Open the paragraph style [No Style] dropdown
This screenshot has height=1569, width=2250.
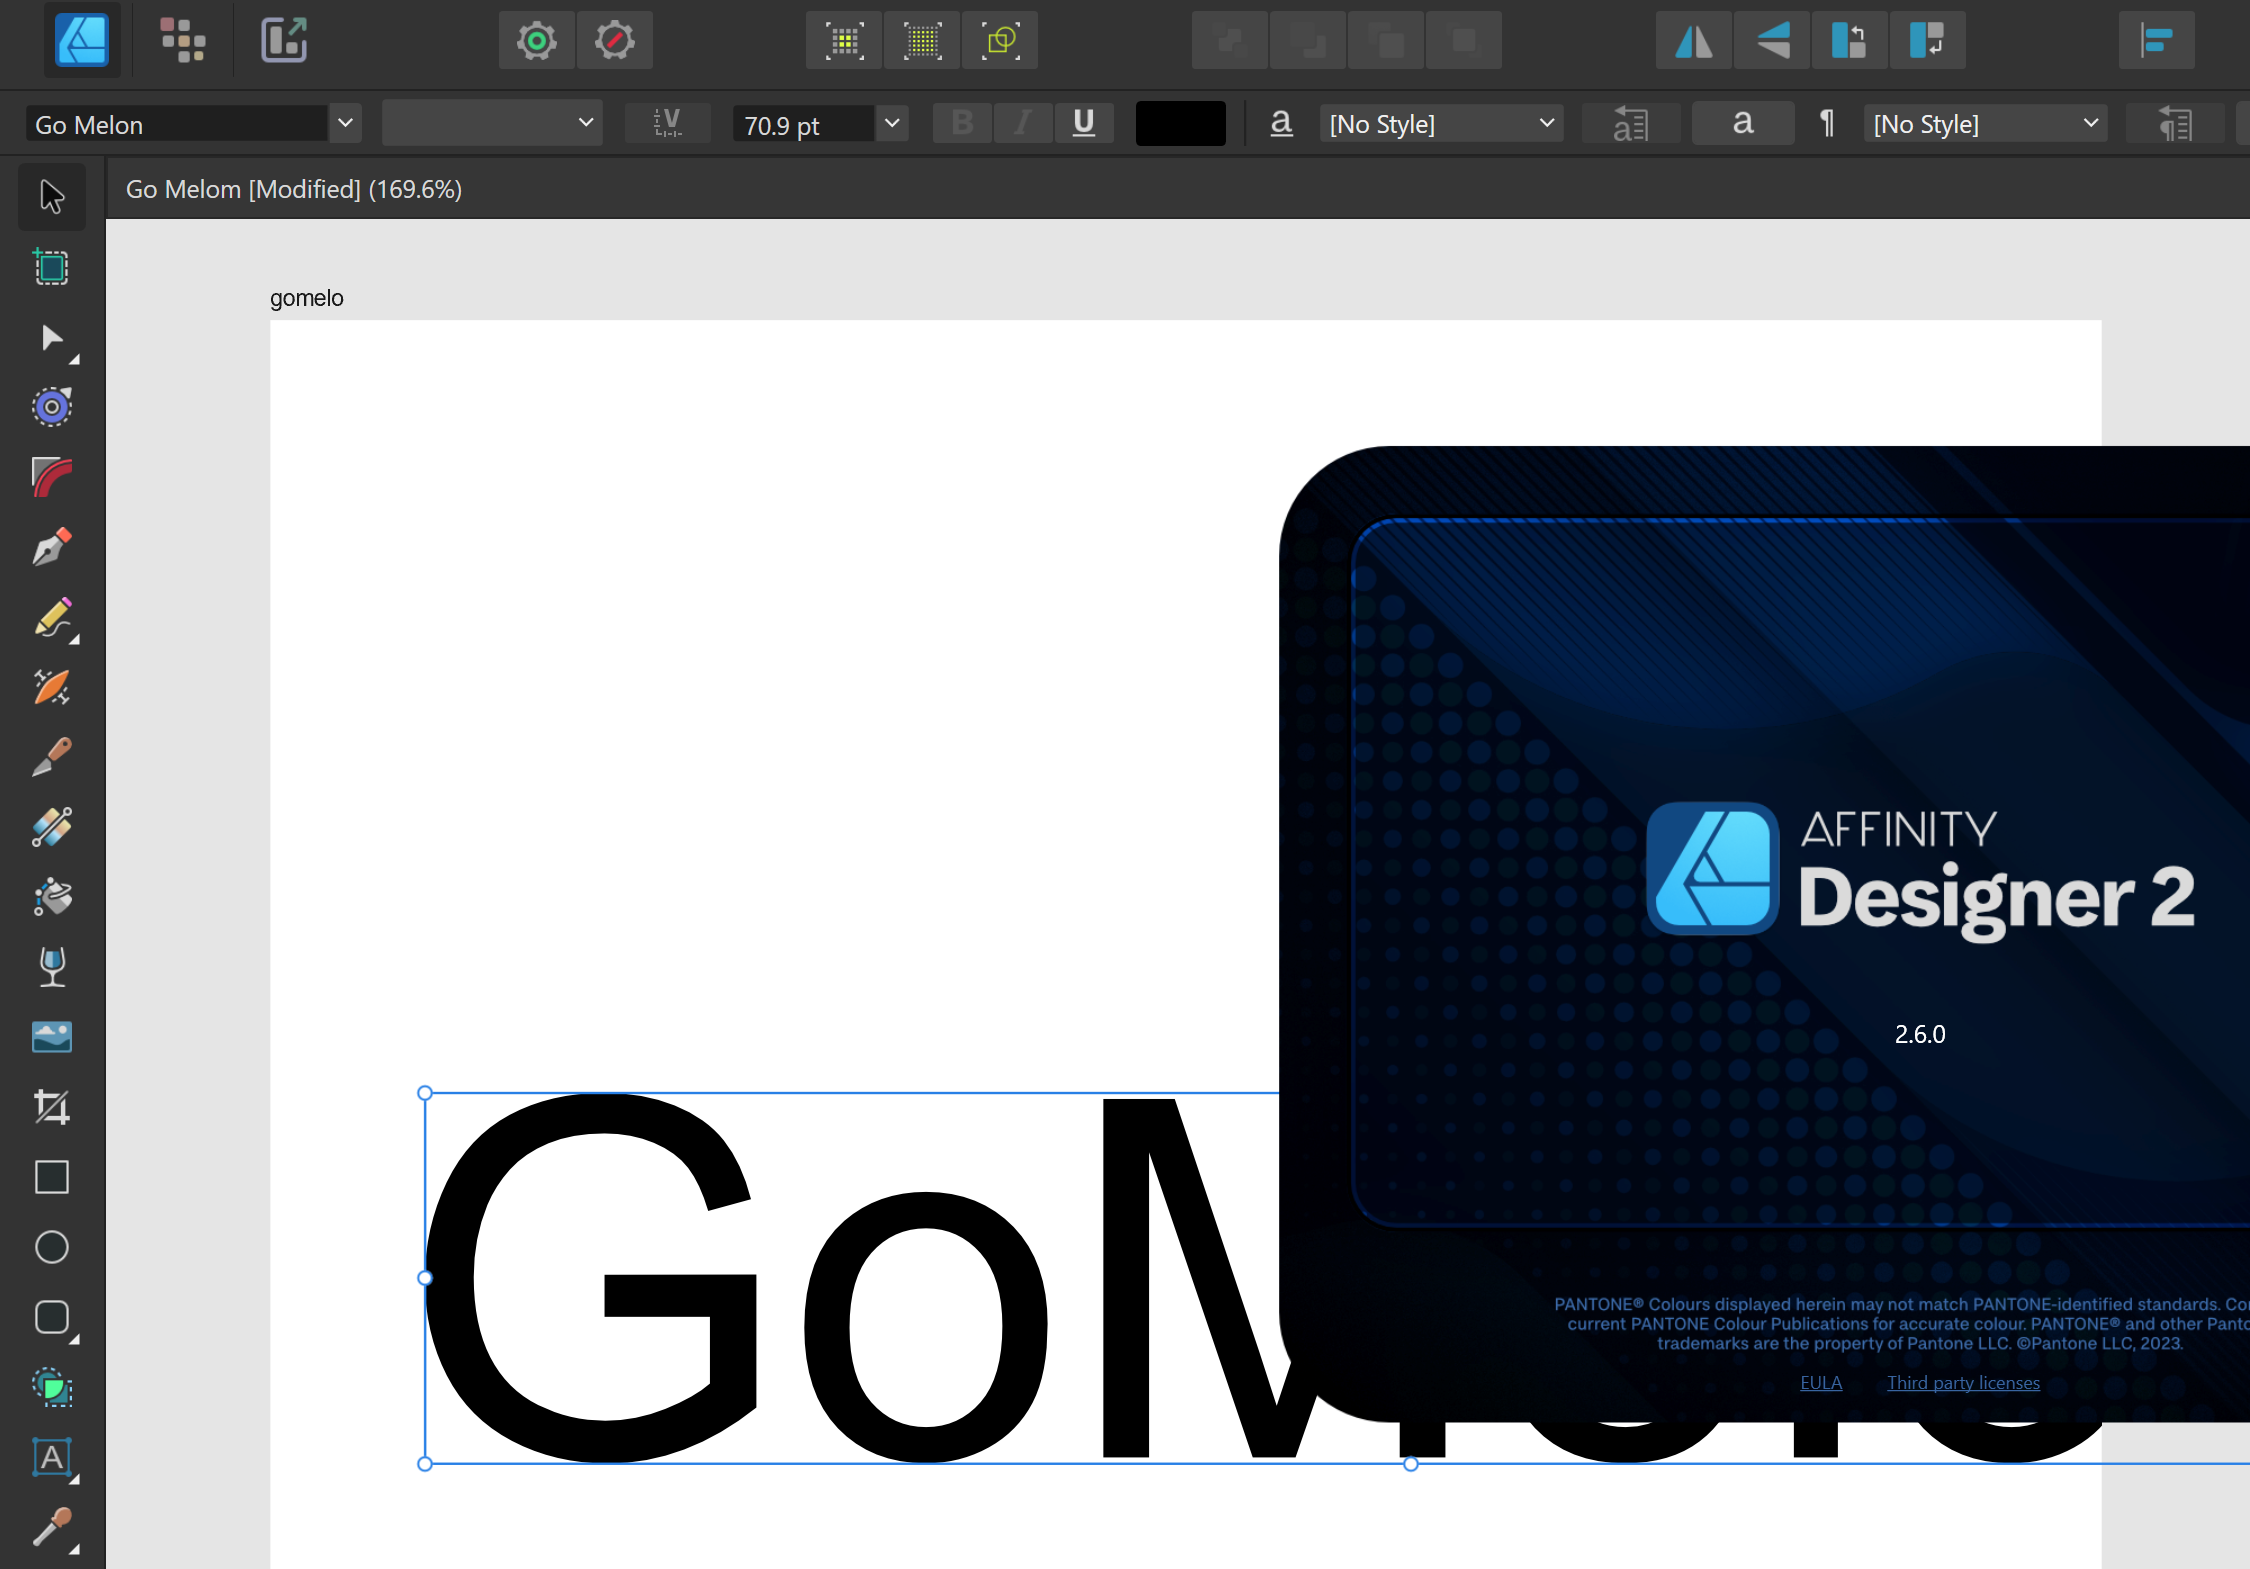coord(1985,123)
